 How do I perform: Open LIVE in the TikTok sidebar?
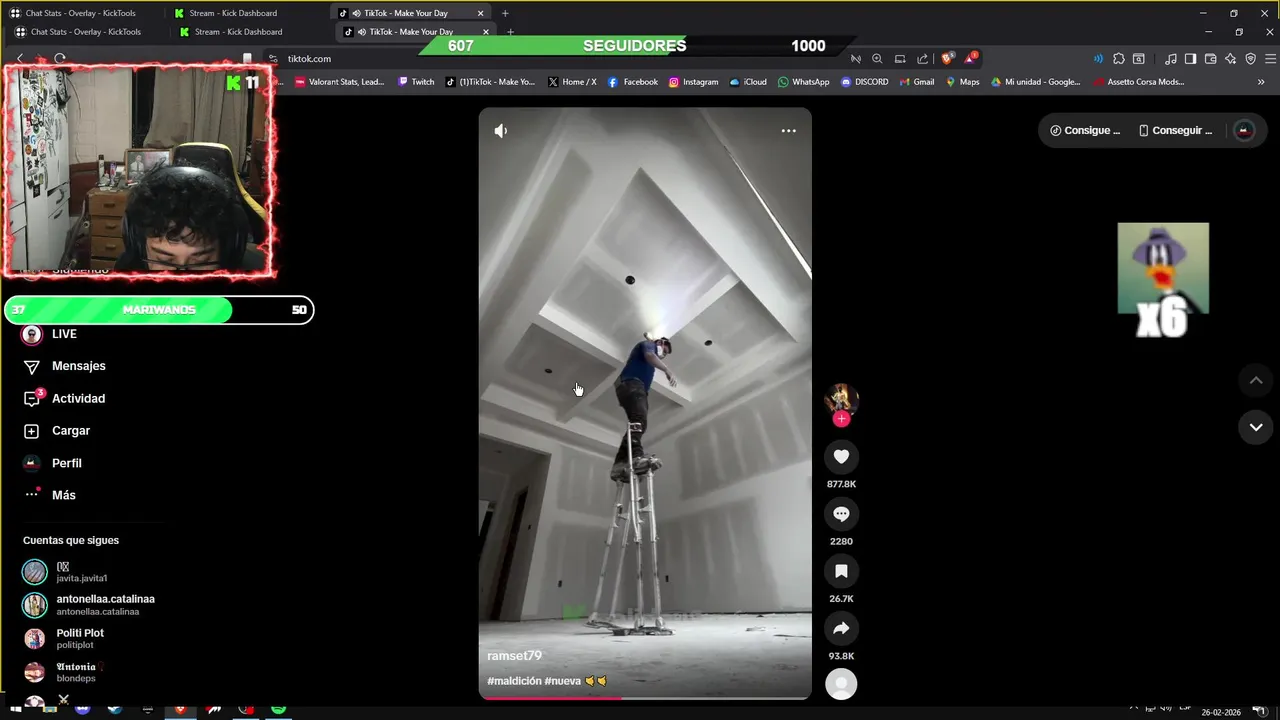64,334
